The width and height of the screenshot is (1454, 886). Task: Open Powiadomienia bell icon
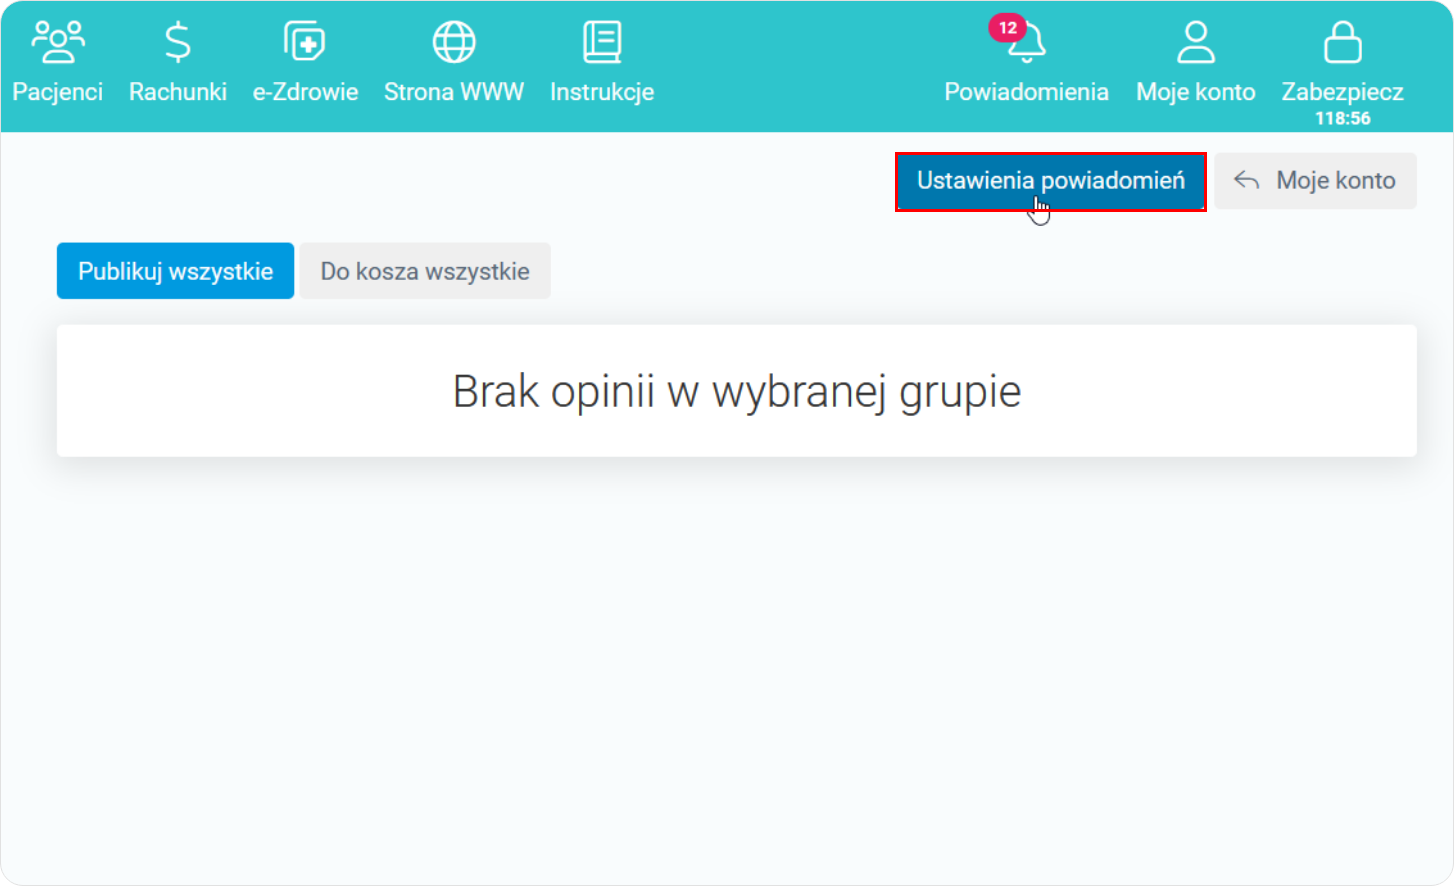pyautogui.click(x=1027, y=44)
